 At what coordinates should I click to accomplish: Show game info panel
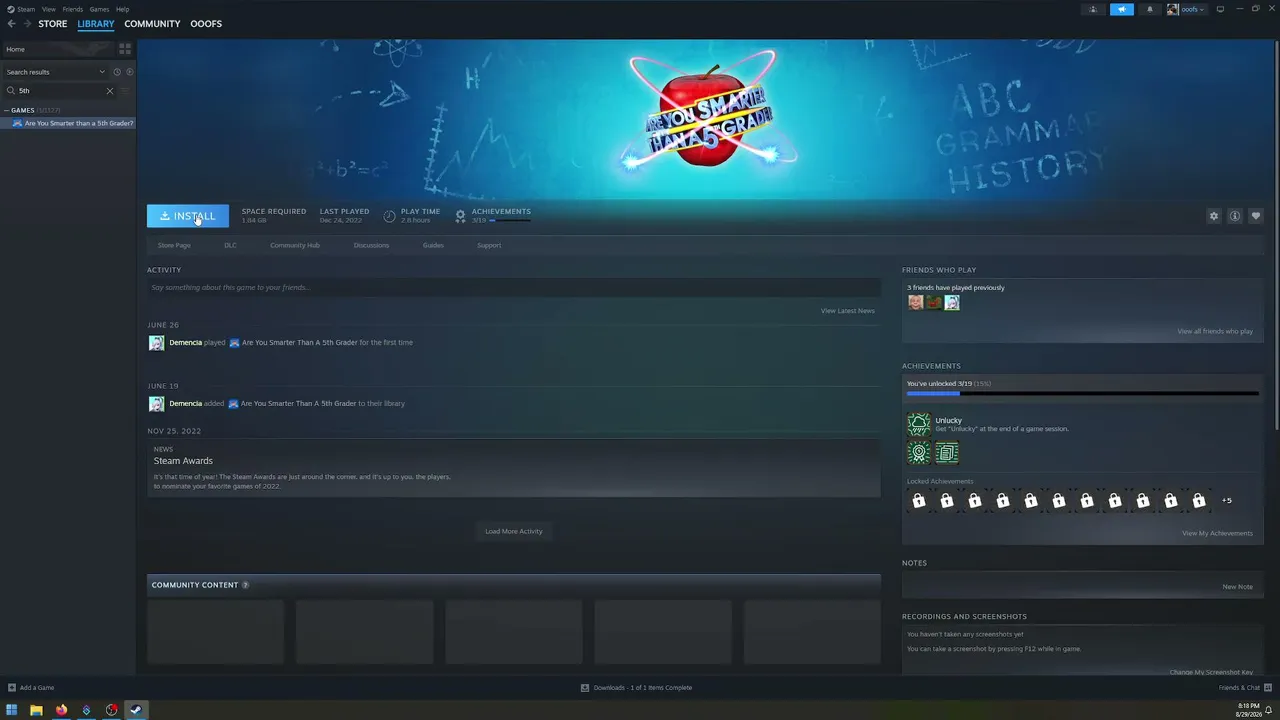click(x=1235, y=216)
